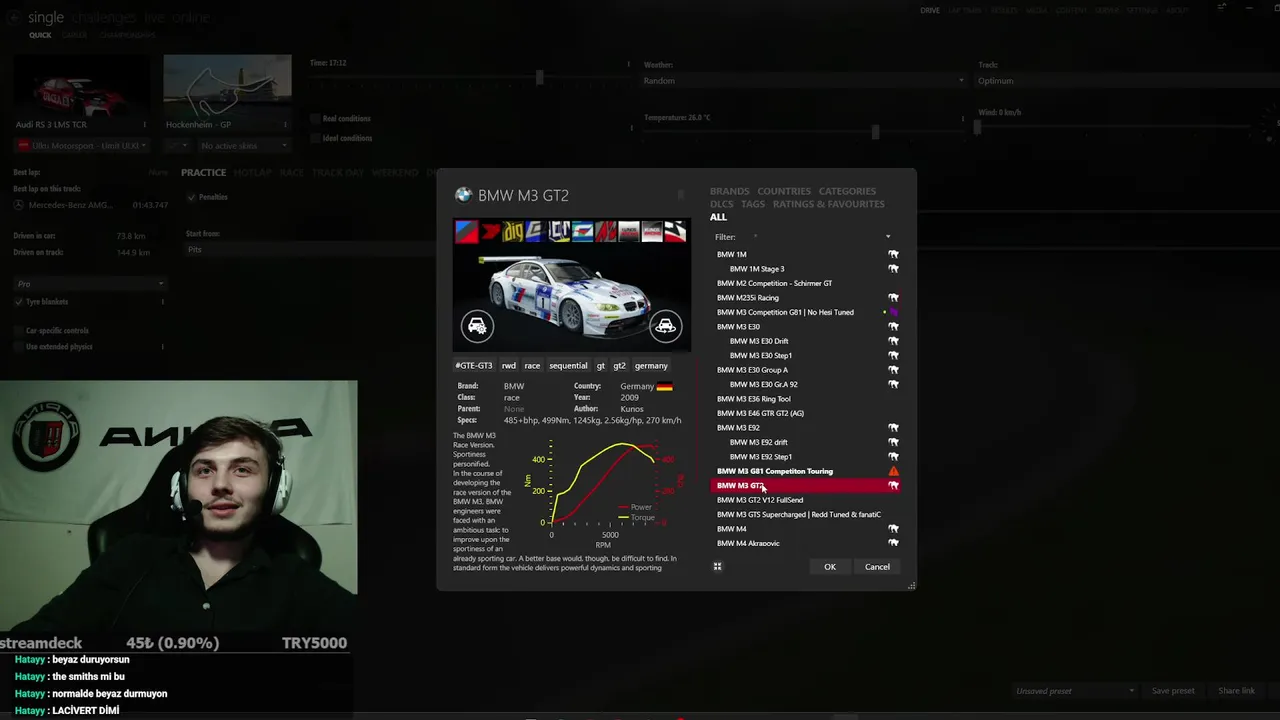Enable Use extended physics checkbox
This screenshot has width=1280, height=720.
coord(19,346)
